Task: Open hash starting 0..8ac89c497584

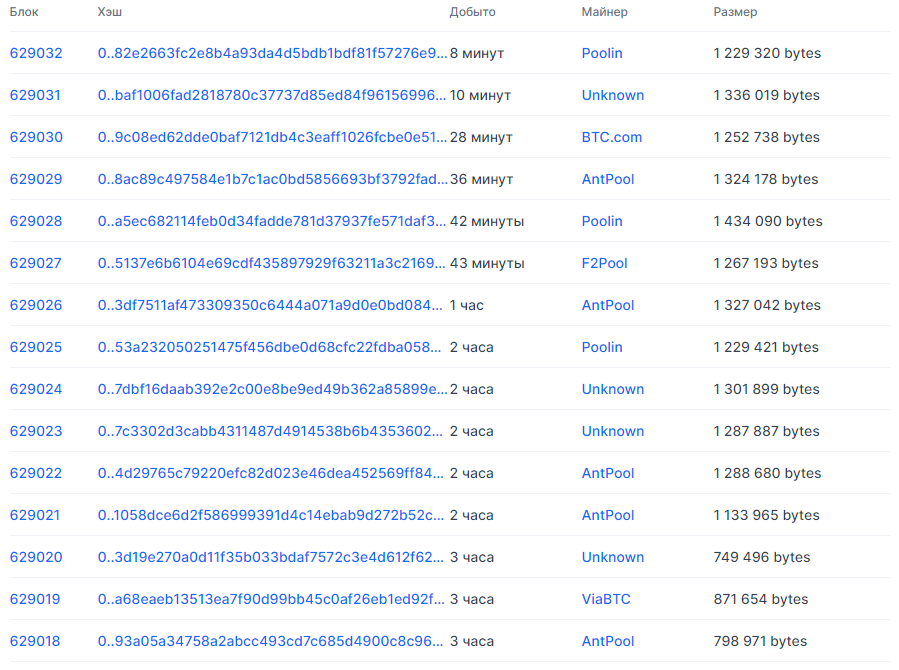Action: pyautogui.click(x=272, y=179)
